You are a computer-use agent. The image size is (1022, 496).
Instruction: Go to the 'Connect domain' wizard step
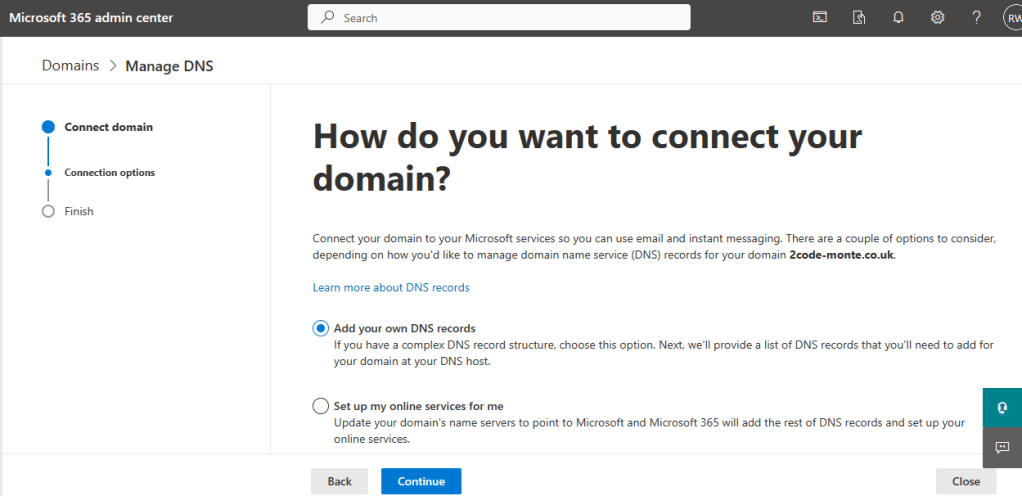click(x=108, y=127)
